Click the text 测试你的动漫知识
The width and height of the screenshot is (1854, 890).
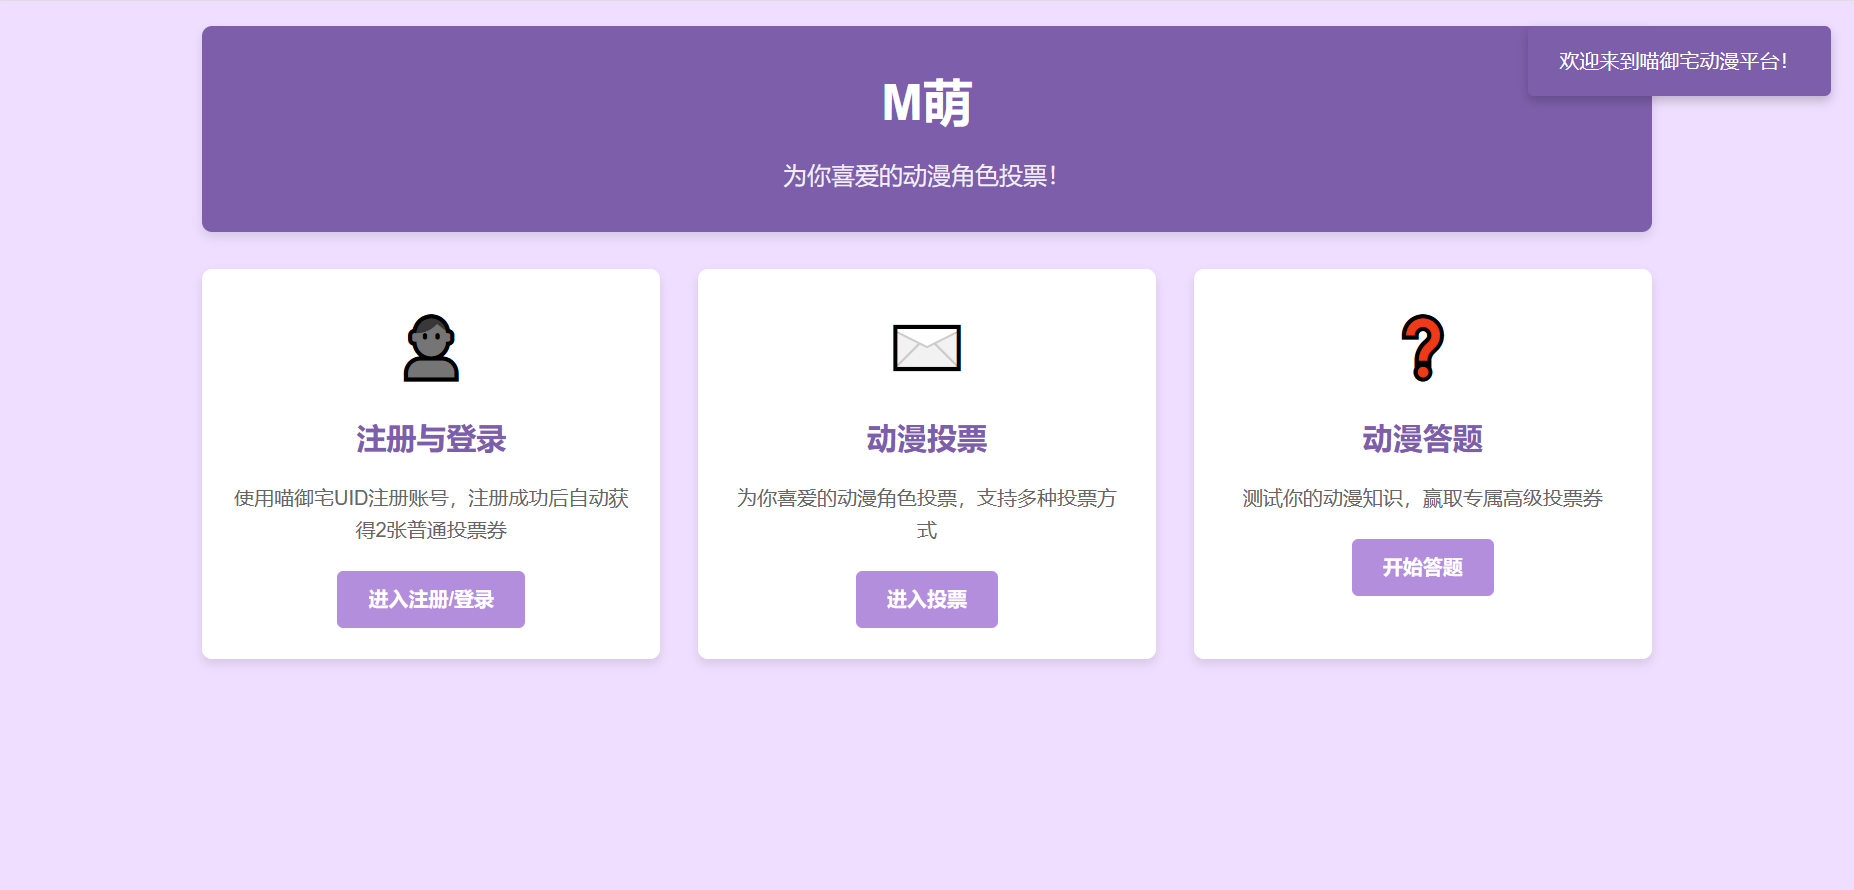[1322, 498]
